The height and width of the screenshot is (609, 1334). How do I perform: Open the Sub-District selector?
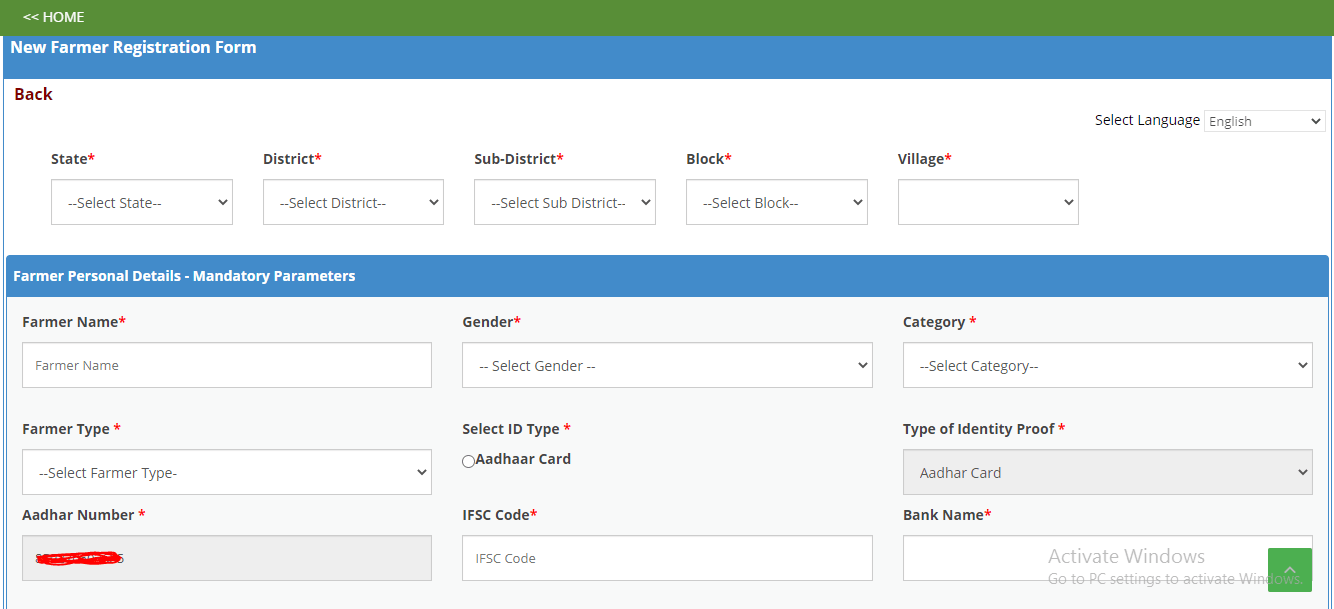565,203
